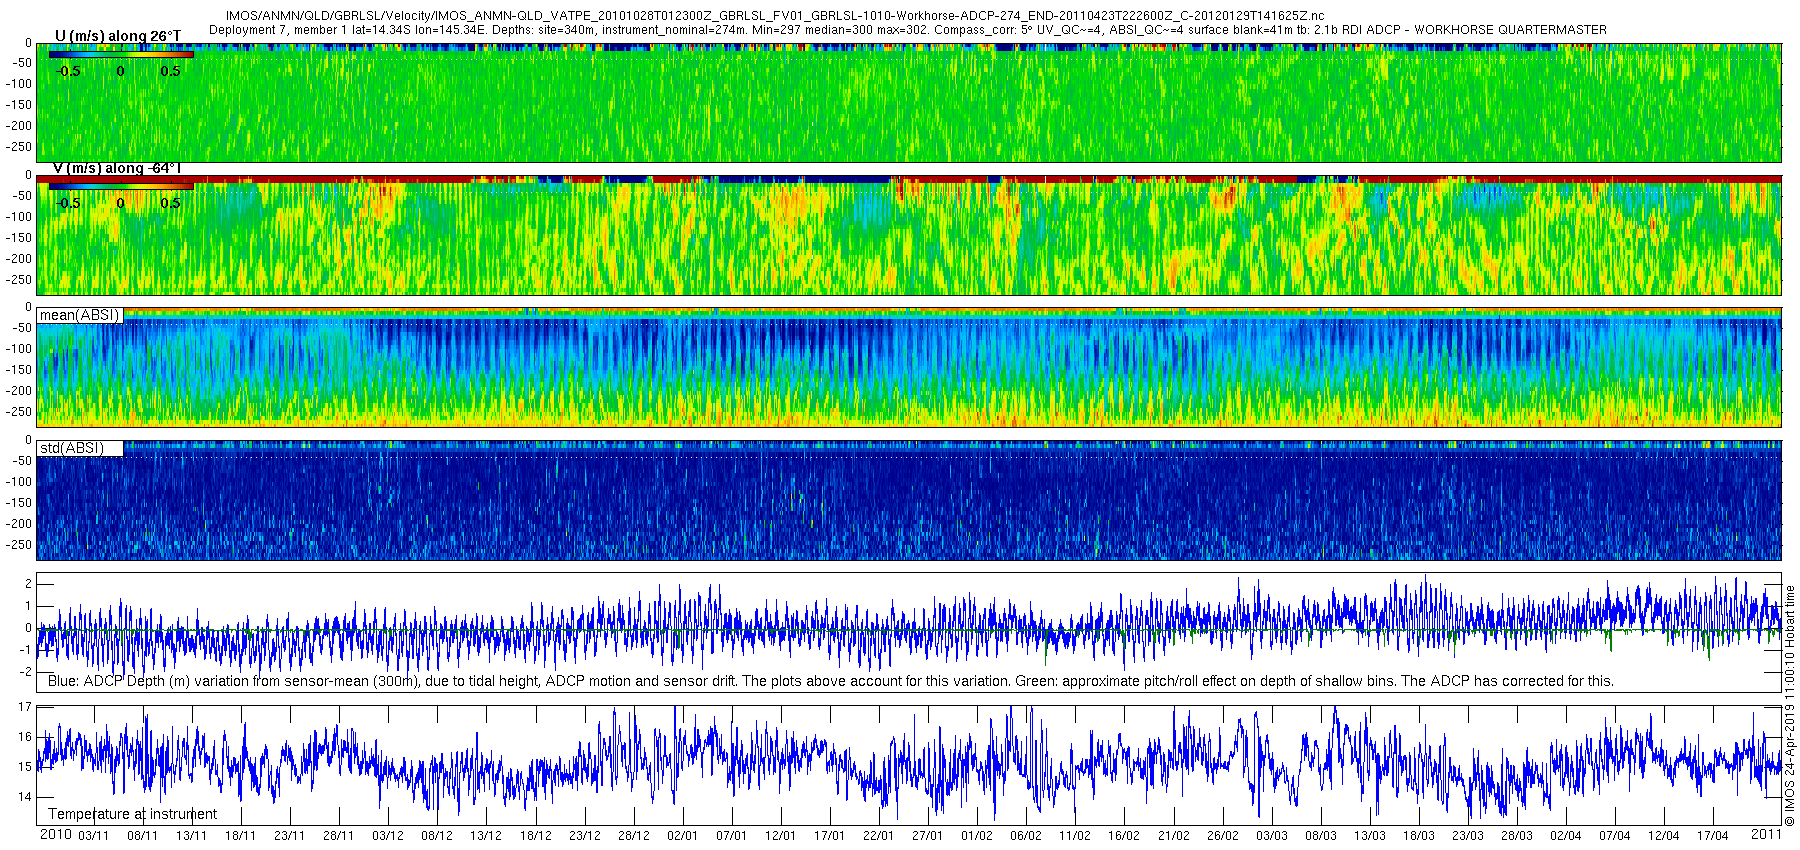Click the '01/02' date tick

[x=977, y=836]
